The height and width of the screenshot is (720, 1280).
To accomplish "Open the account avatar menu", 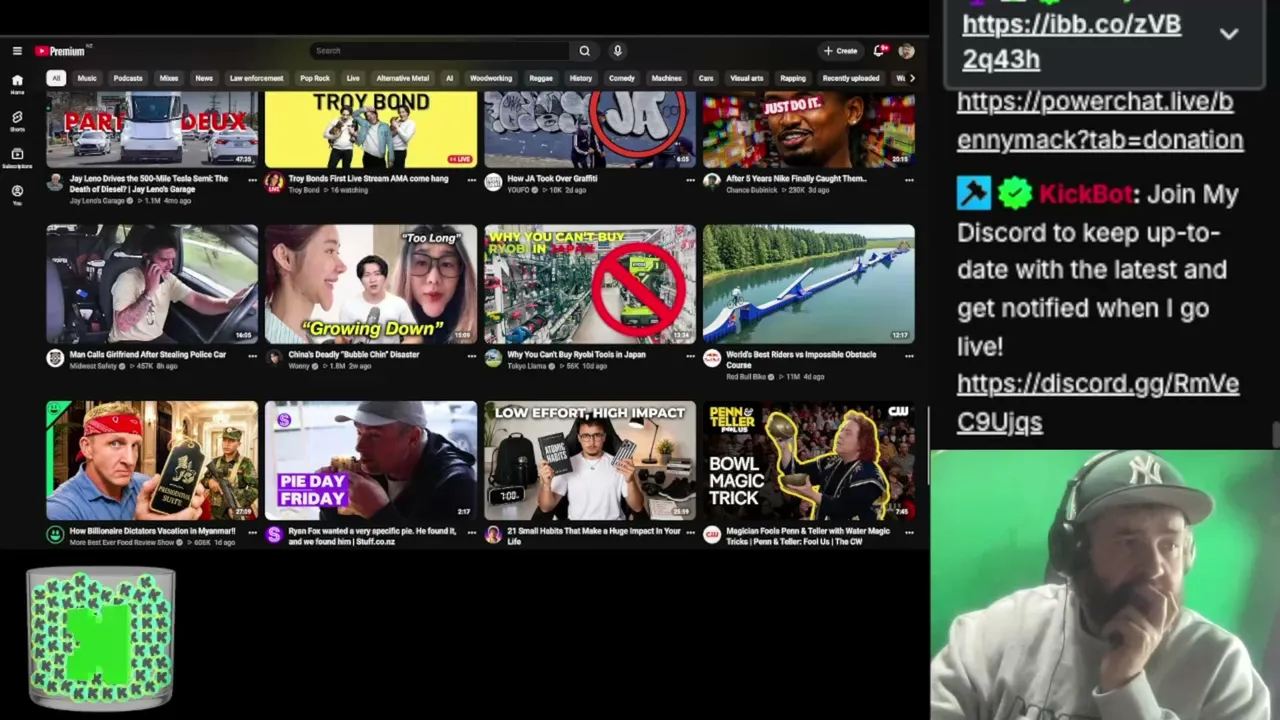I will tap(906, 51).
